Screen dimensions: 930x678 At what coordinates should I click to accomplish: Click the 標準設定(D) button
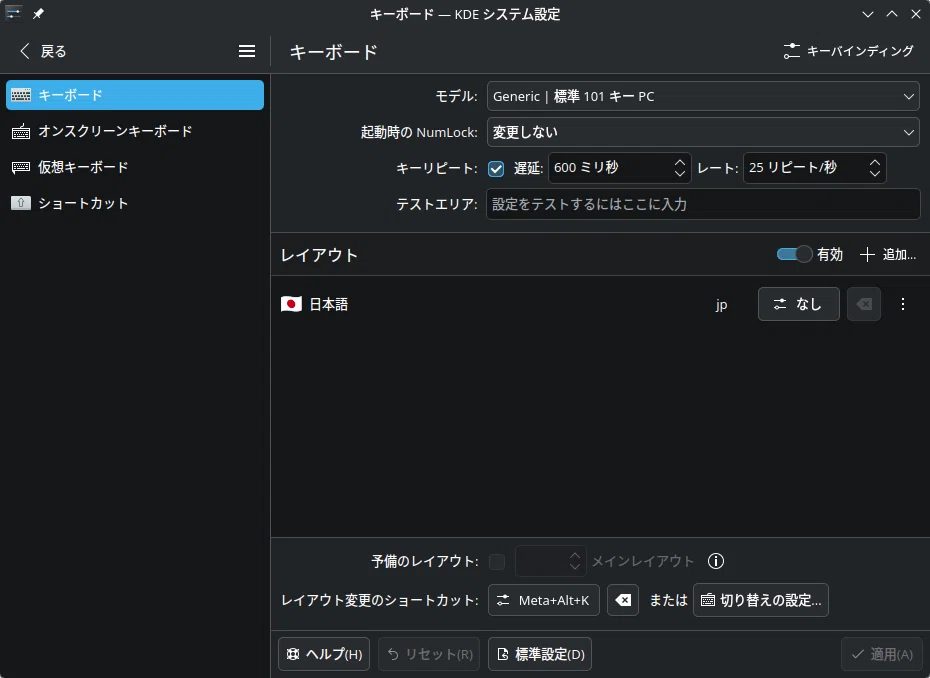coord(540,654)
